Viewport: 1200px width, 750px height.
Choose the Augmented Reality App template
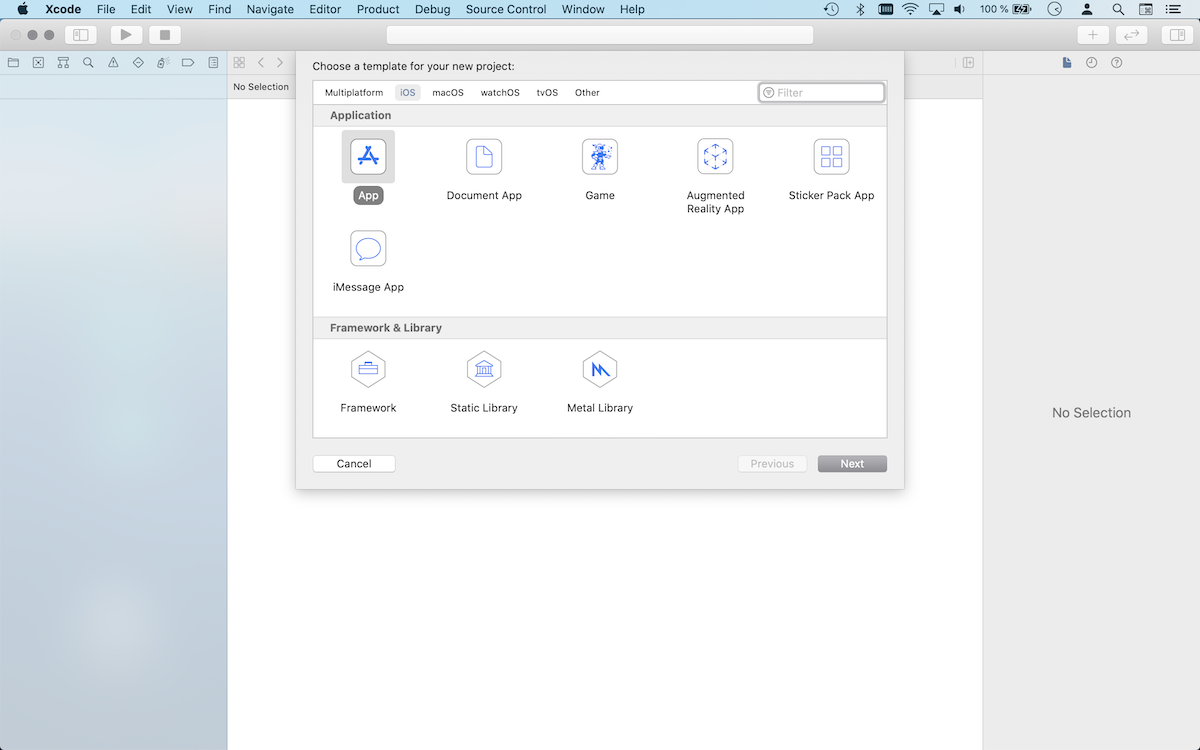715,156
